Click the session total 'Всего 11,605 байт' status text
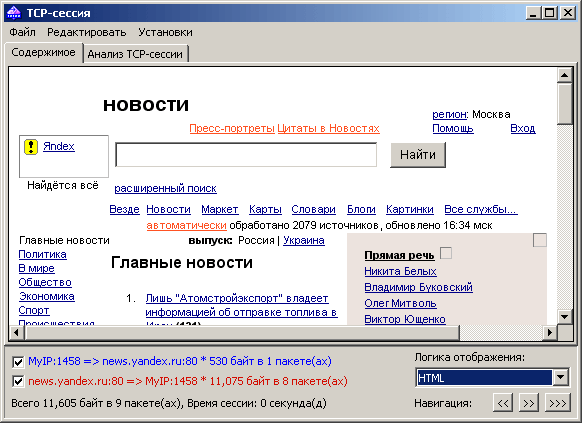This screenshot has width=582, height=423. (169, 403)
